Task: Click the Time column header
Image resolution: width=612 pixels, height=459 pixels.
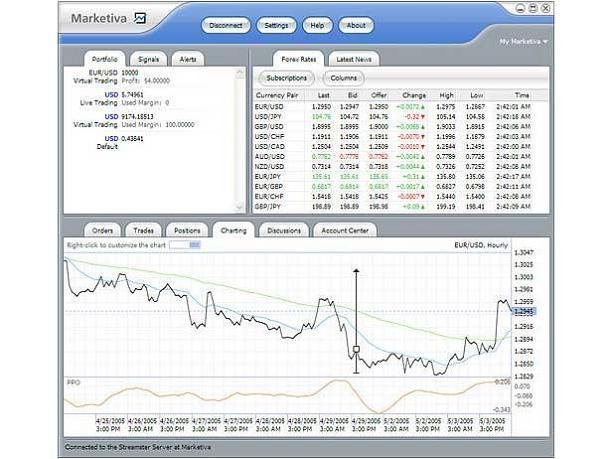Action: 521,95
